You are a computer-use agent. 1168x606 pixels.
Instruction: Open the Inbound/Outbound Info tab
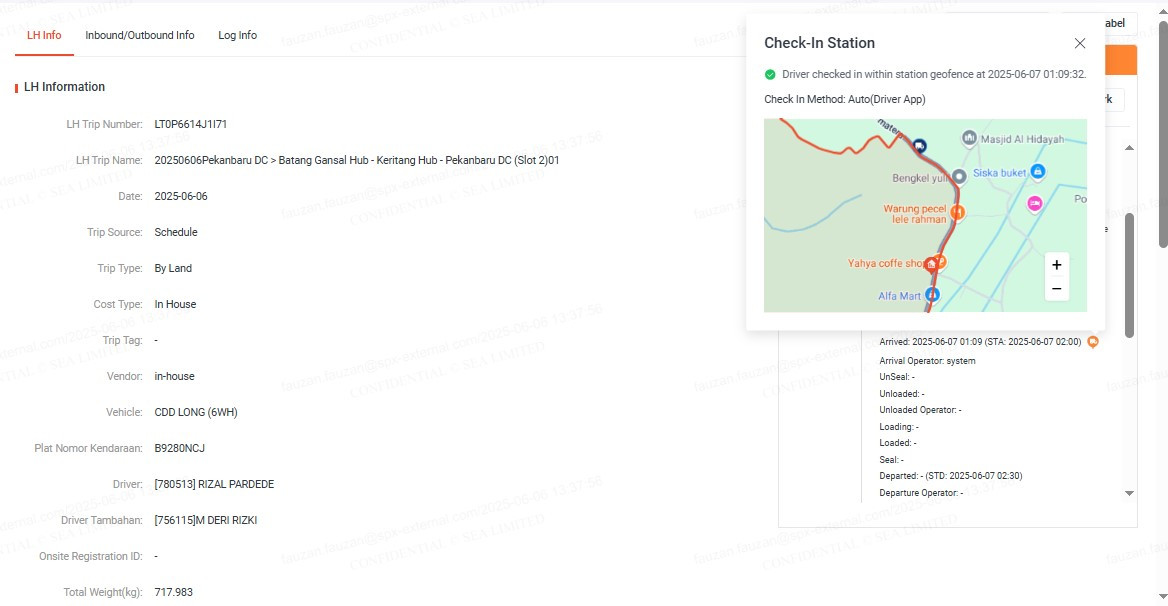139,35
